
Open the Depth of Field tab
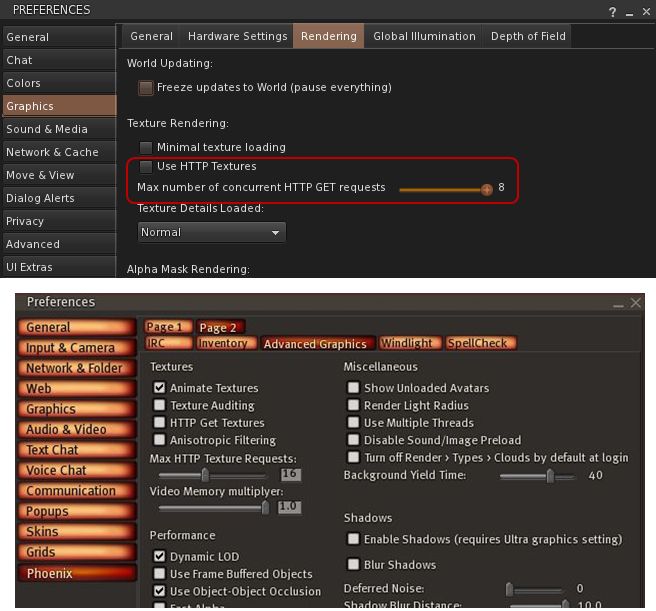pos(528,36)
